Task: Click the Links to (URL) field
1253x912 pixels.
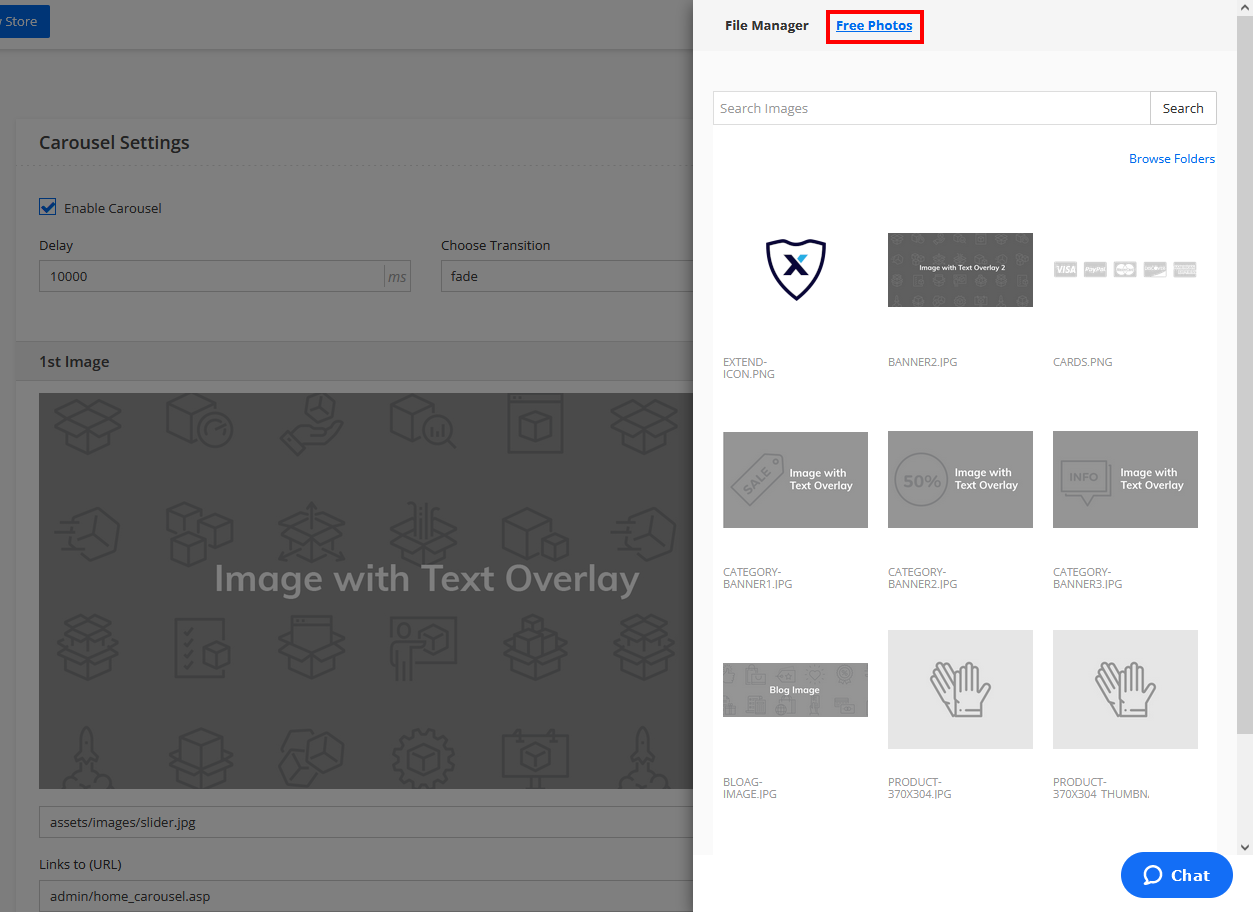Action: pyautogui.click(x=366, y=896)
